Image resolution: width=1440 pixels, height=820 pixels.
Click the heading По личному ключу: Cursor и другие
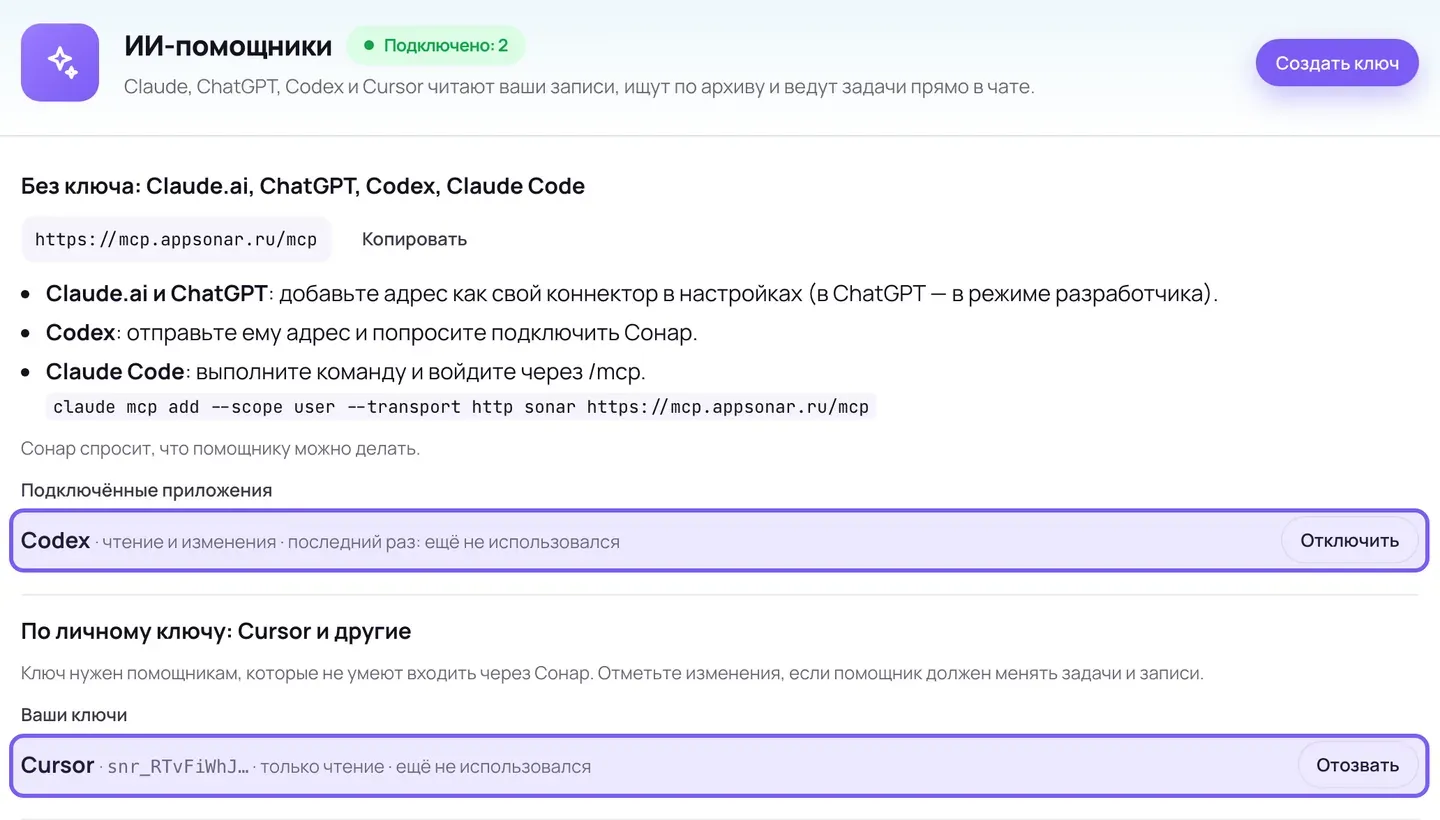[216, 632]
